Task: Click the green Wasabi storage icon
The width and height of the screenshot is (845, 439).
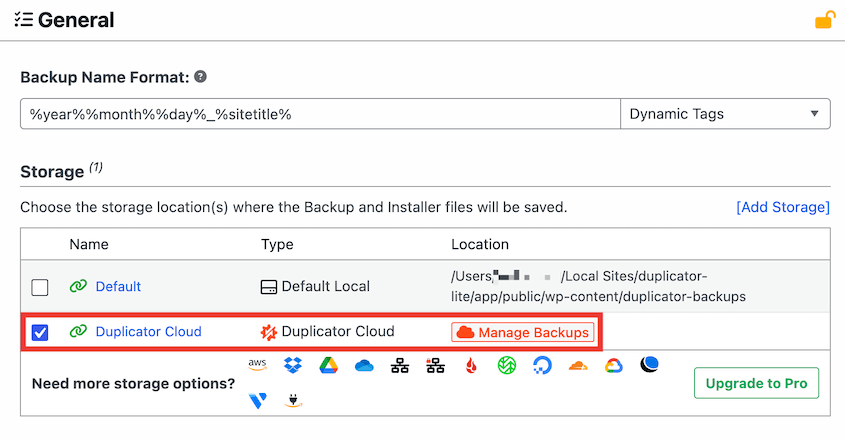Action: [x=507, y=366]
